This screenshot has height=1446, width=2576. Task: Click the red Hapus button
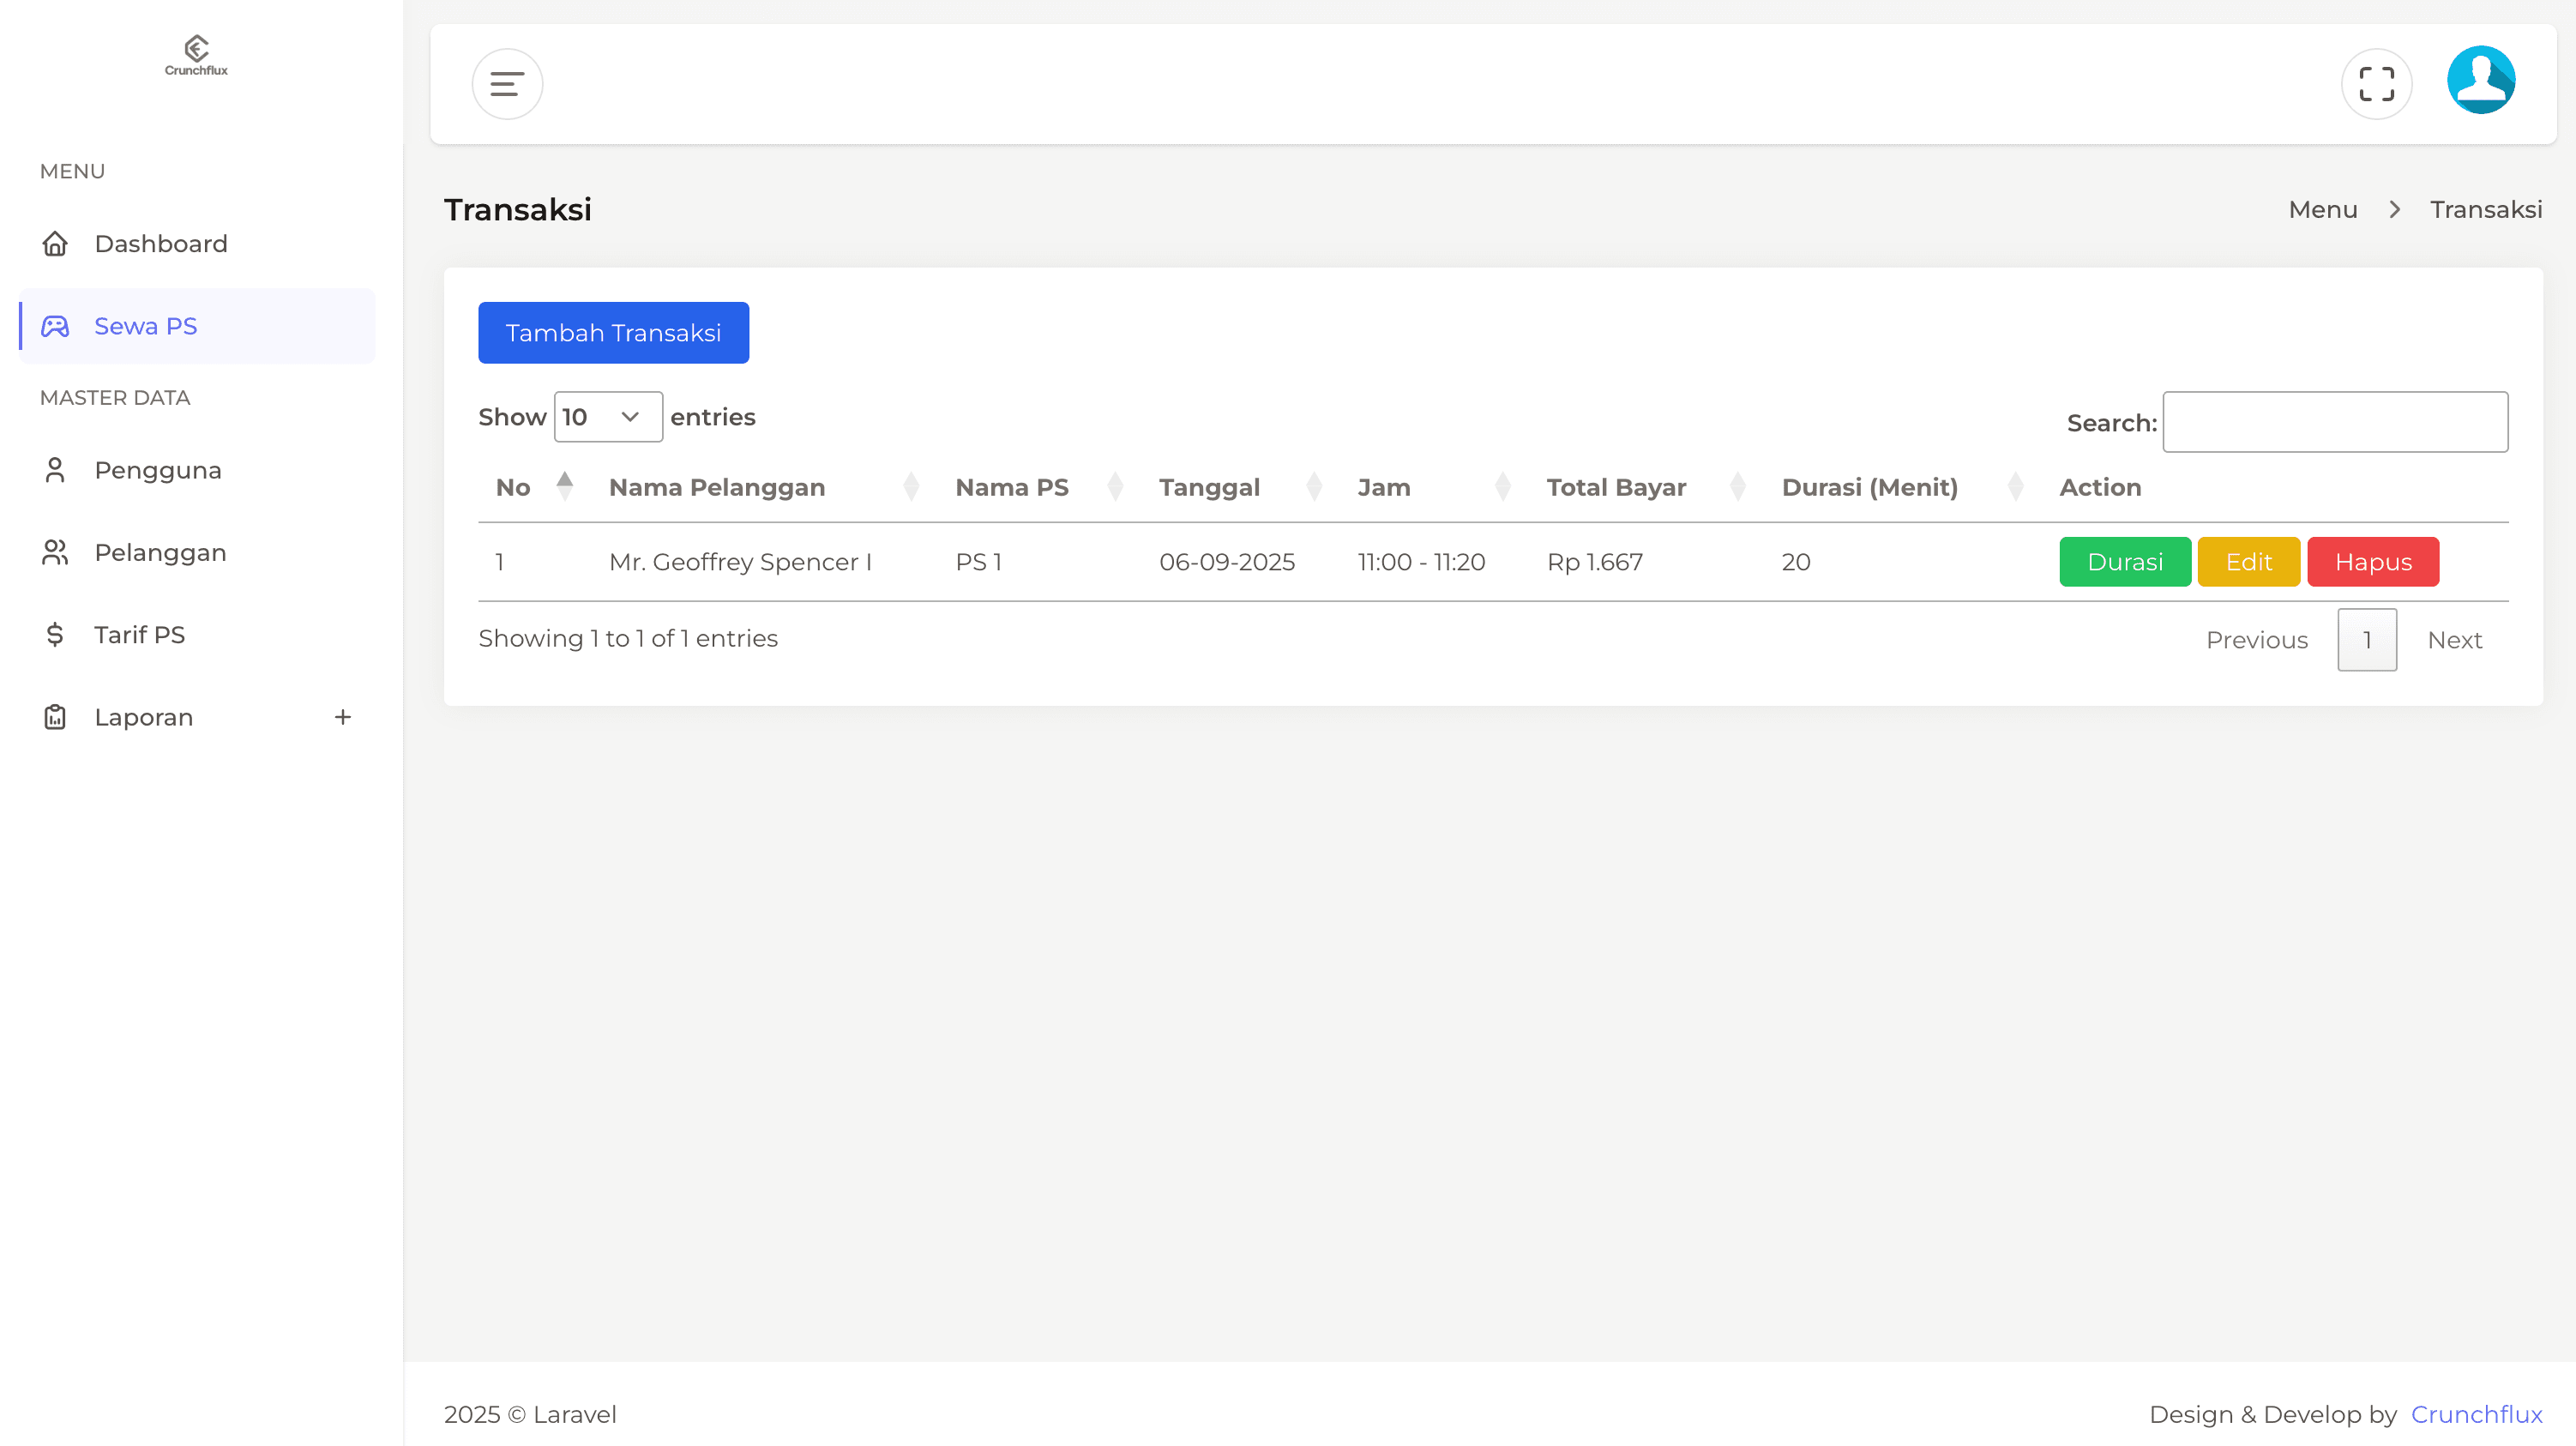[2373, 562]
